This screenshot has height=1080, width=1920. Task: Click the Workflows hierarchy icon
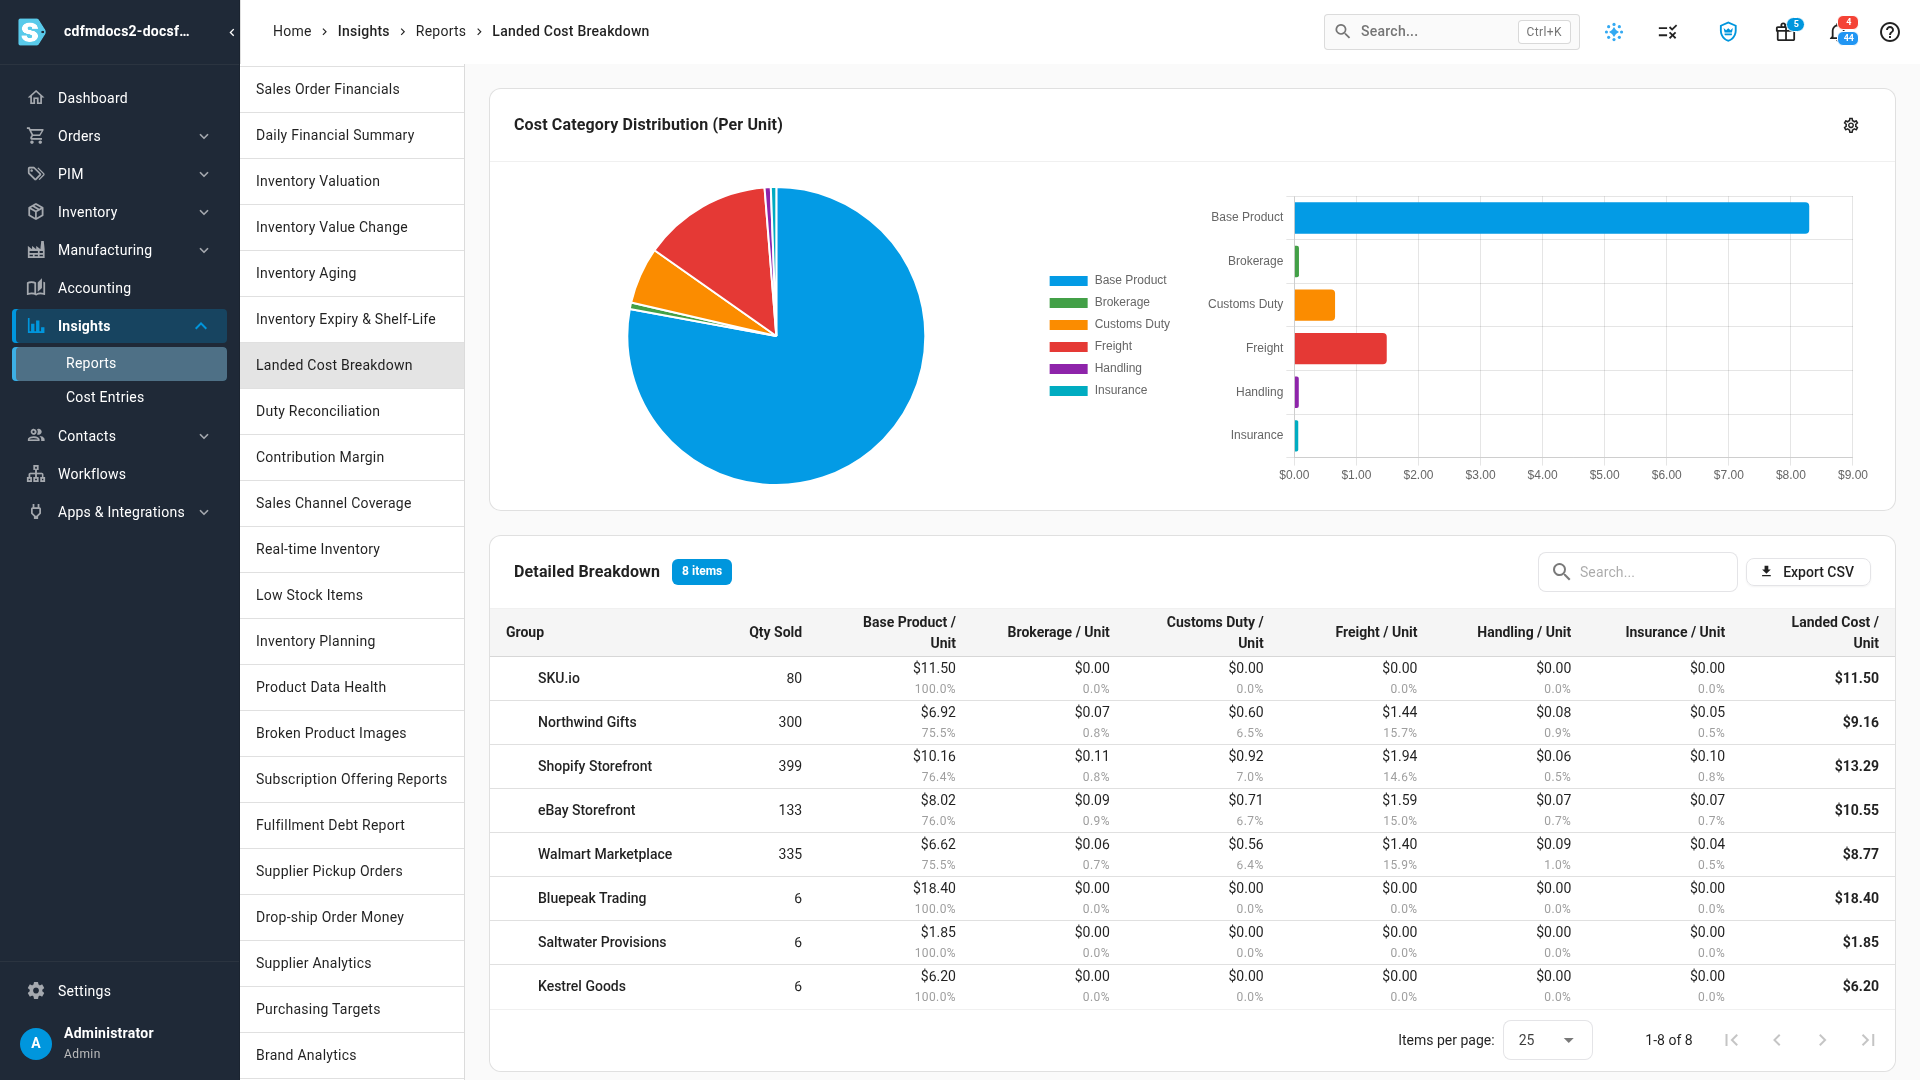click(36, 474)
